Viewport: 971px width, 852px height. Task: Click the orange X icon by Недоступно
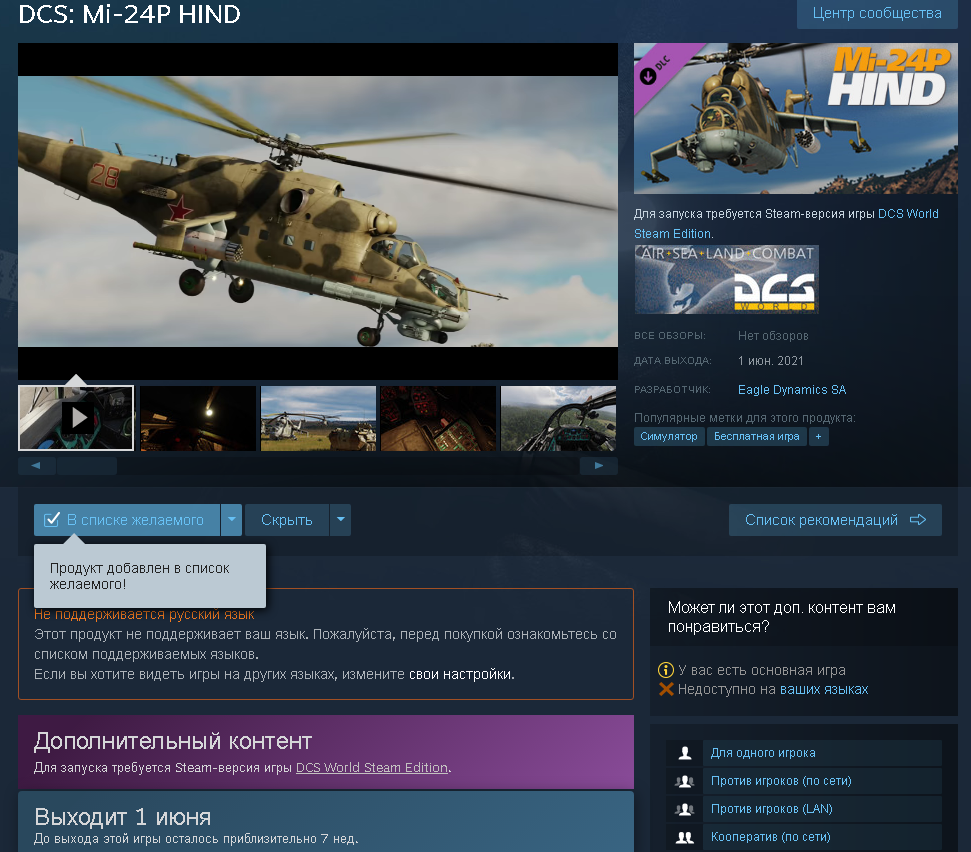tap(666, 689)
